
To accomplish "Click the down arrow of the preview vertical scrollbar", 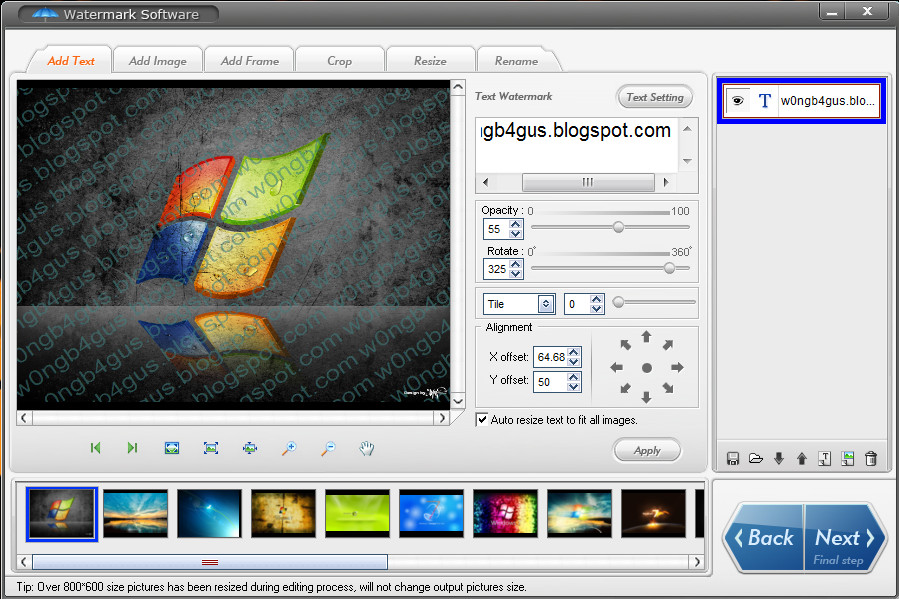I will coord(458,401).
